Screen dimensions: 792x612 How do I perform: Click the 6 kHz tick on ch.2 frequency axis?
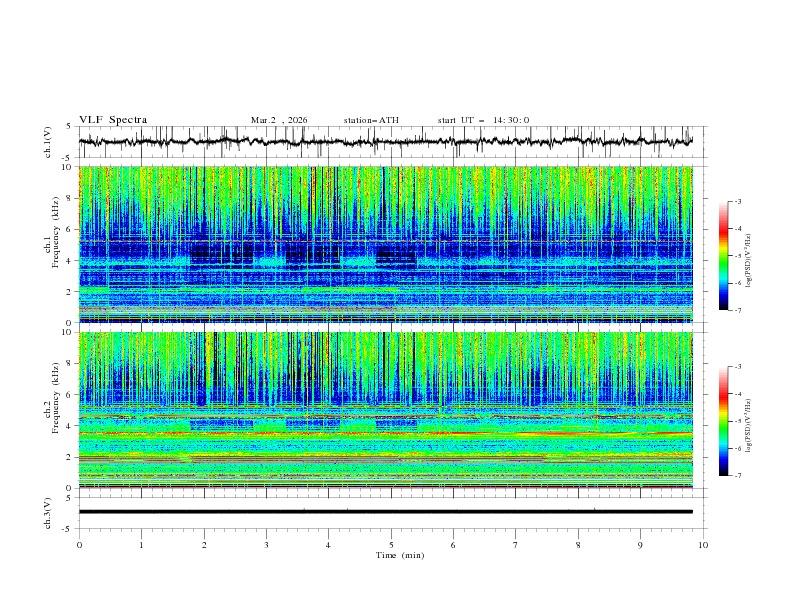pos(71,395)
